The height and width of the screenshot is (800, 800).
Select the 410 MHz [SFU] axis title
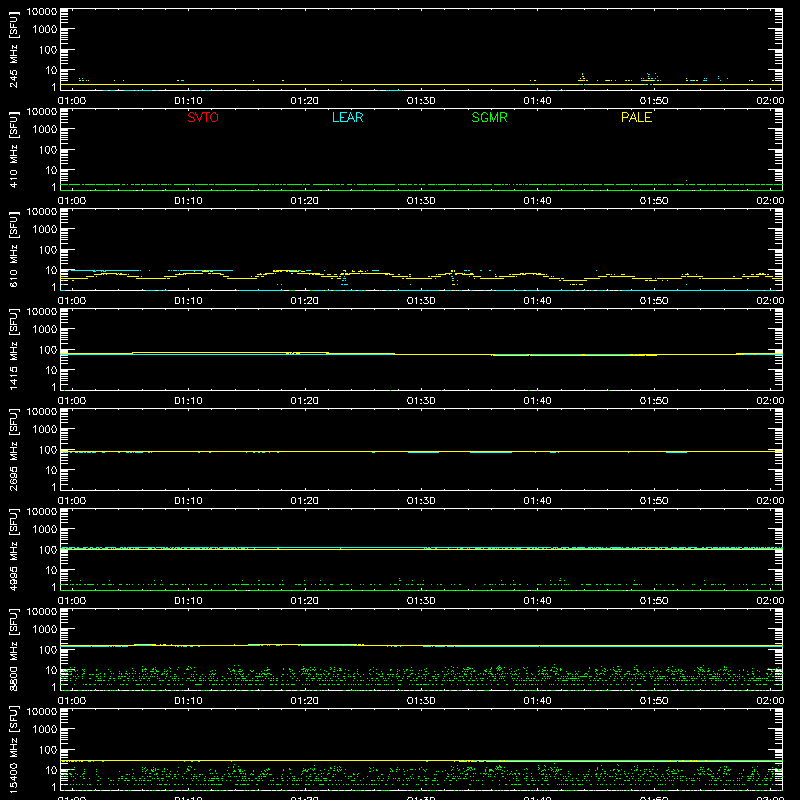(14, 150)
